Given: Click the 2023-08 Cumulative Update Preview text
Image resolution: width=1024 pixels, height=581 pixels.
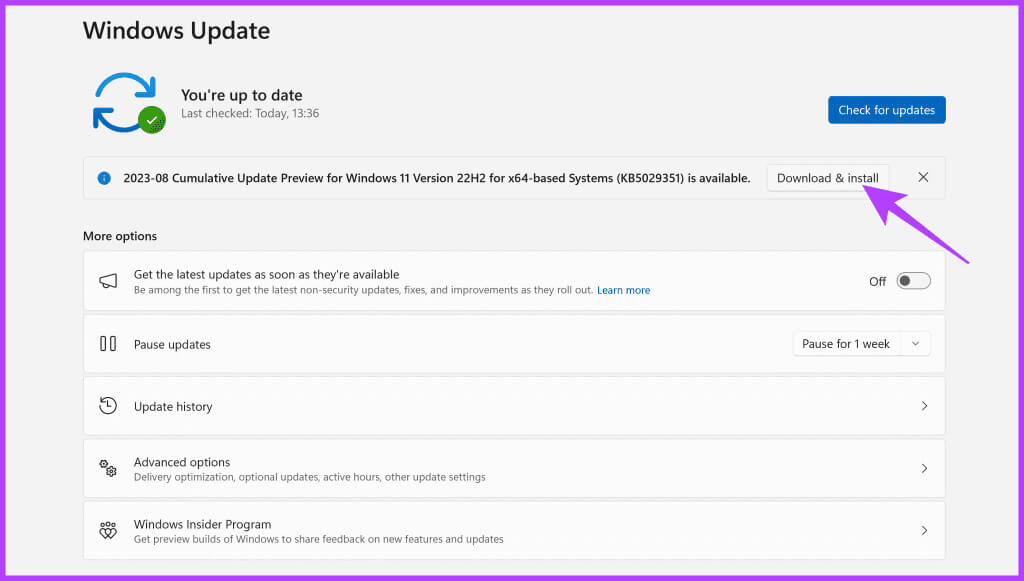Looking at the screenshot, I should (x=437, y=178).
